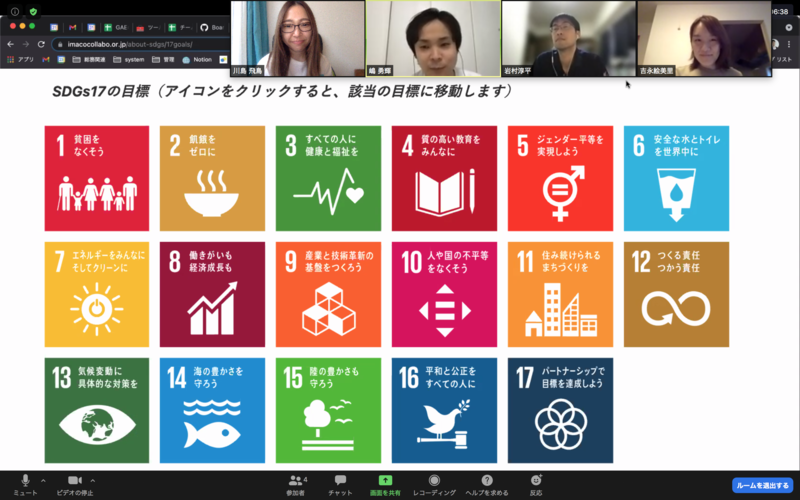Viewport: 800px width, 500px height.
Task: Open goal 11 住み続けられるまちづくりを tile
Action: [x=560, y=294]
